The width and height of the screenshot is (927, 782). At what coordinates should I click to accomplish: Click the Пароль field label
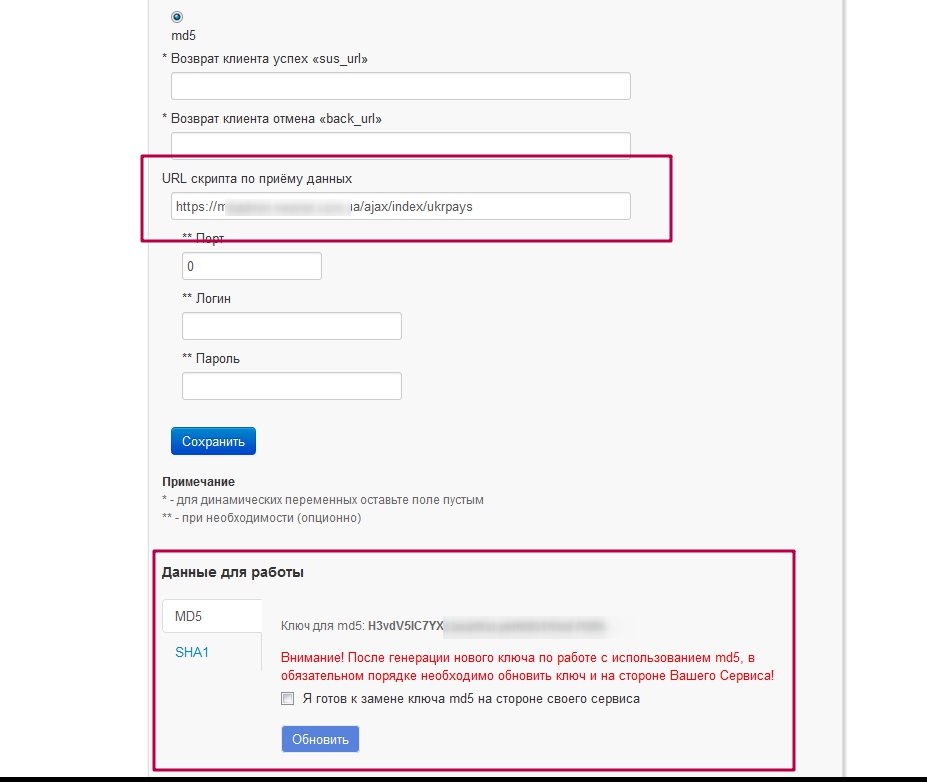point(211,358)
